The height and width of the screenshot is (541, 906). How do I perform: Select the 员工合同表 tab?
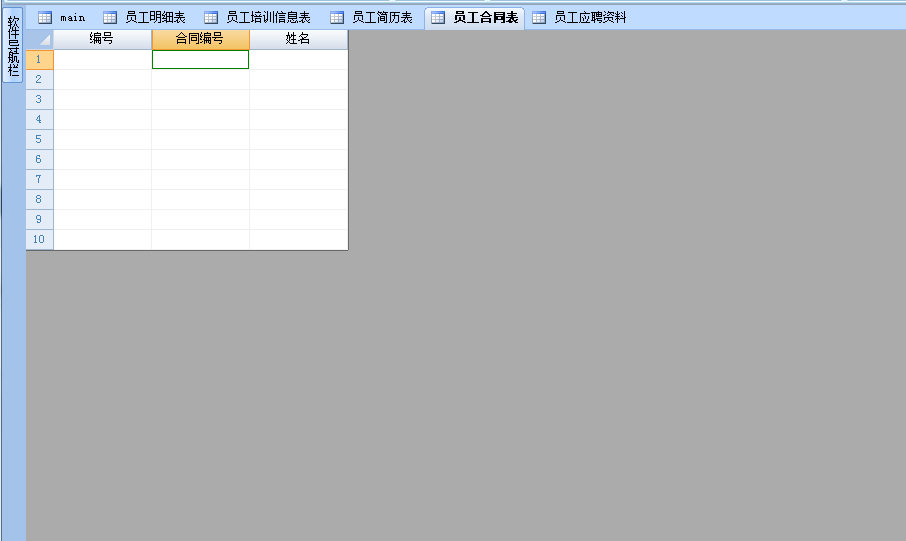pos(474,18)
